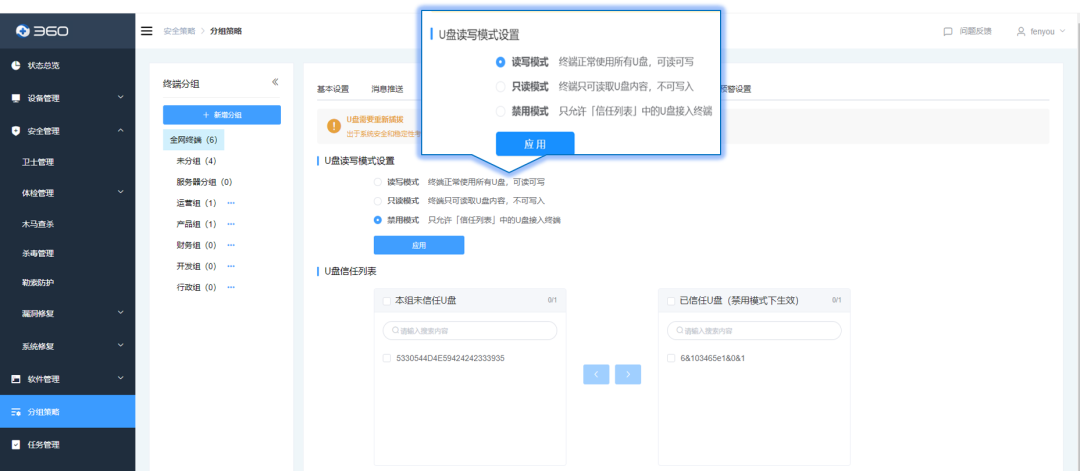The image size is (1080, 471).
Task: Click the 应用 button in the popup
Action: [x=535, y=144]
